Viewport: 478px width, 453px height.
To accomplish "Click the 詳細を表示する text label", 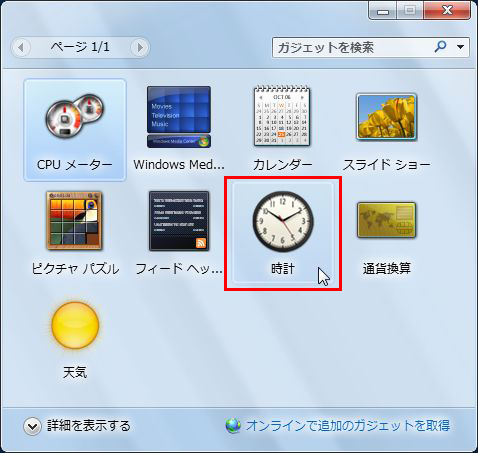I will [89, 426].
